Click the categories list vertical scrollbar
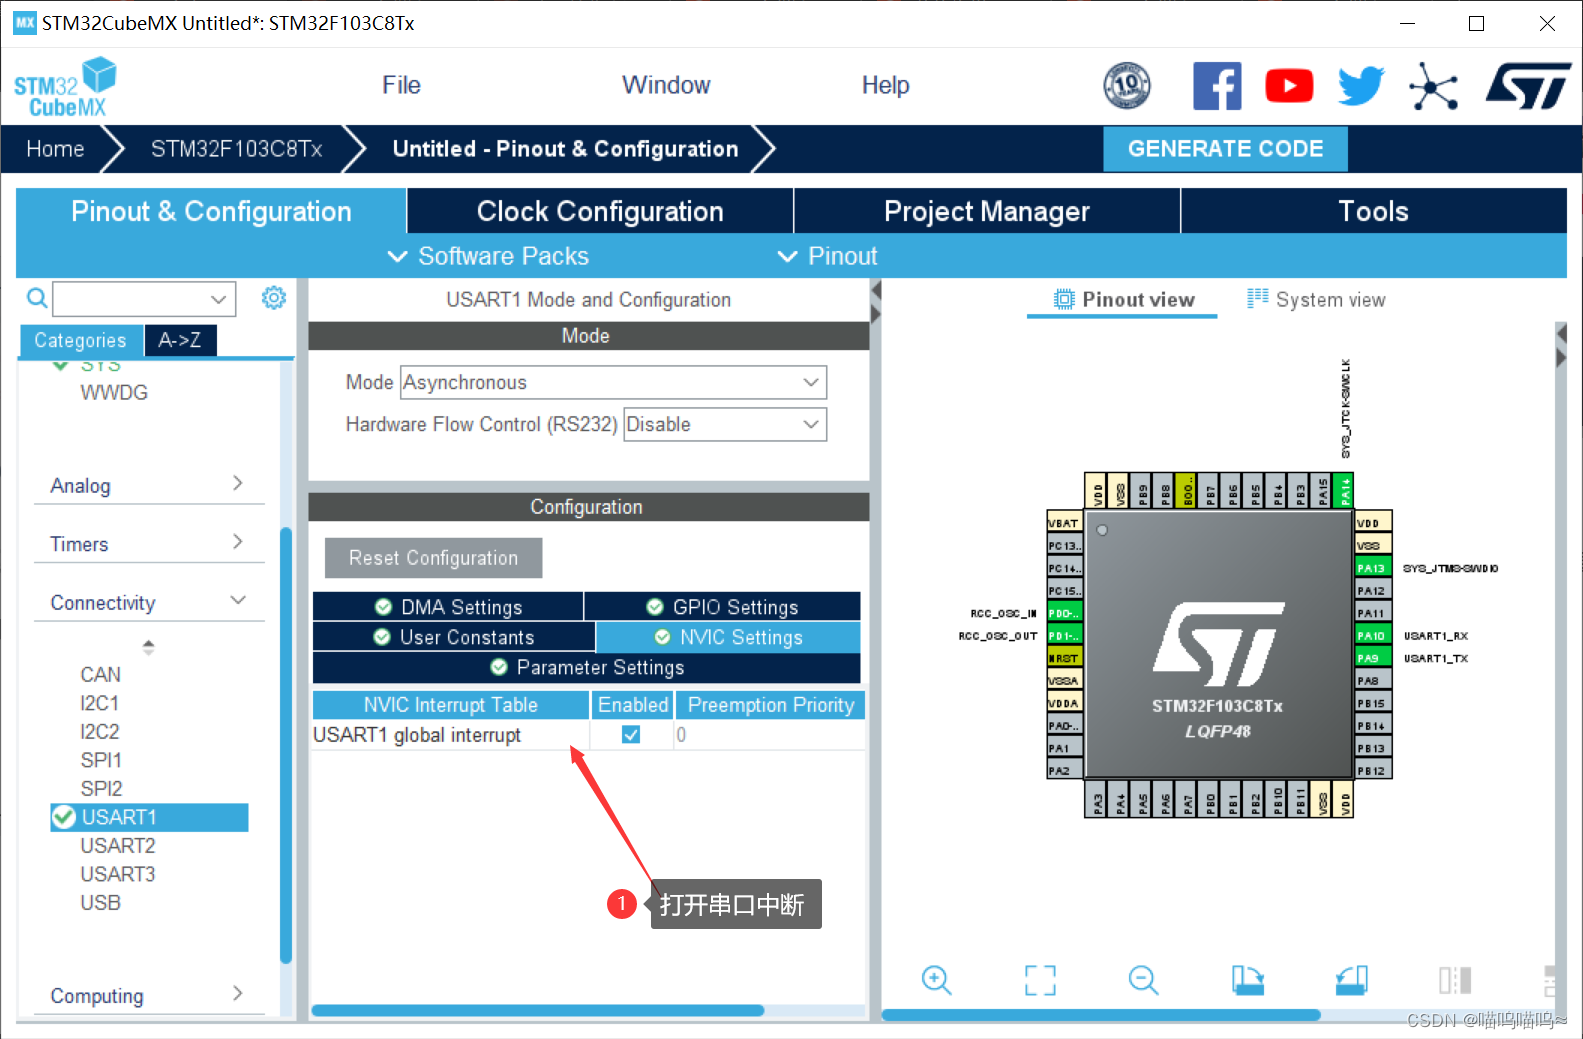The width and height of the screenshot is (1583, 1039). (x=286, y=745)
